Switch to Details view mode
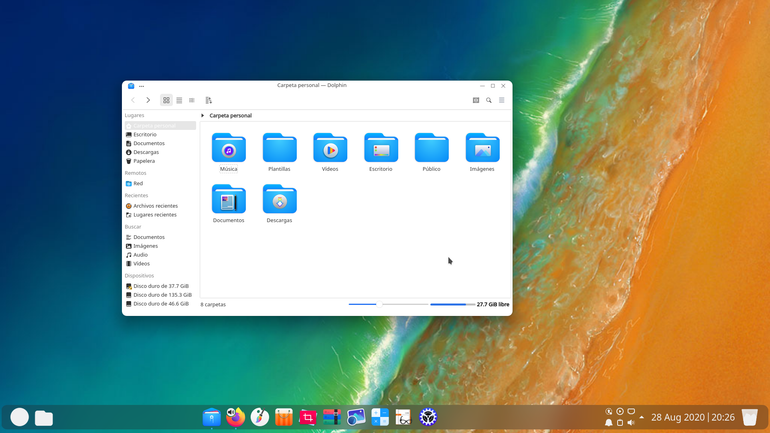 coord(192,100)
